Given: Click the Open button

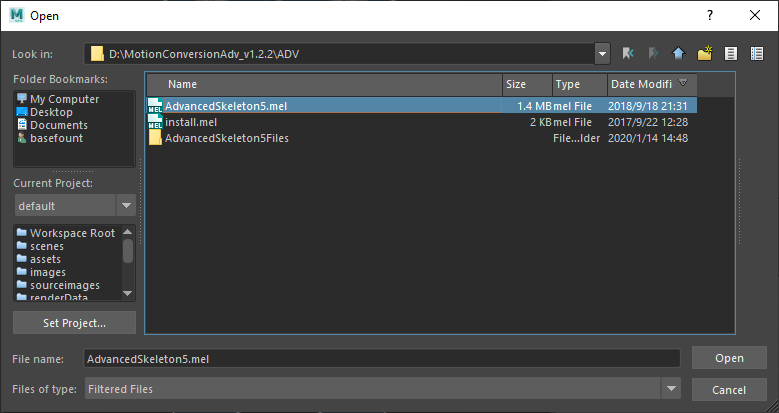Looking at the screenshot, I should pyautogui.click(x=729, y=358).
